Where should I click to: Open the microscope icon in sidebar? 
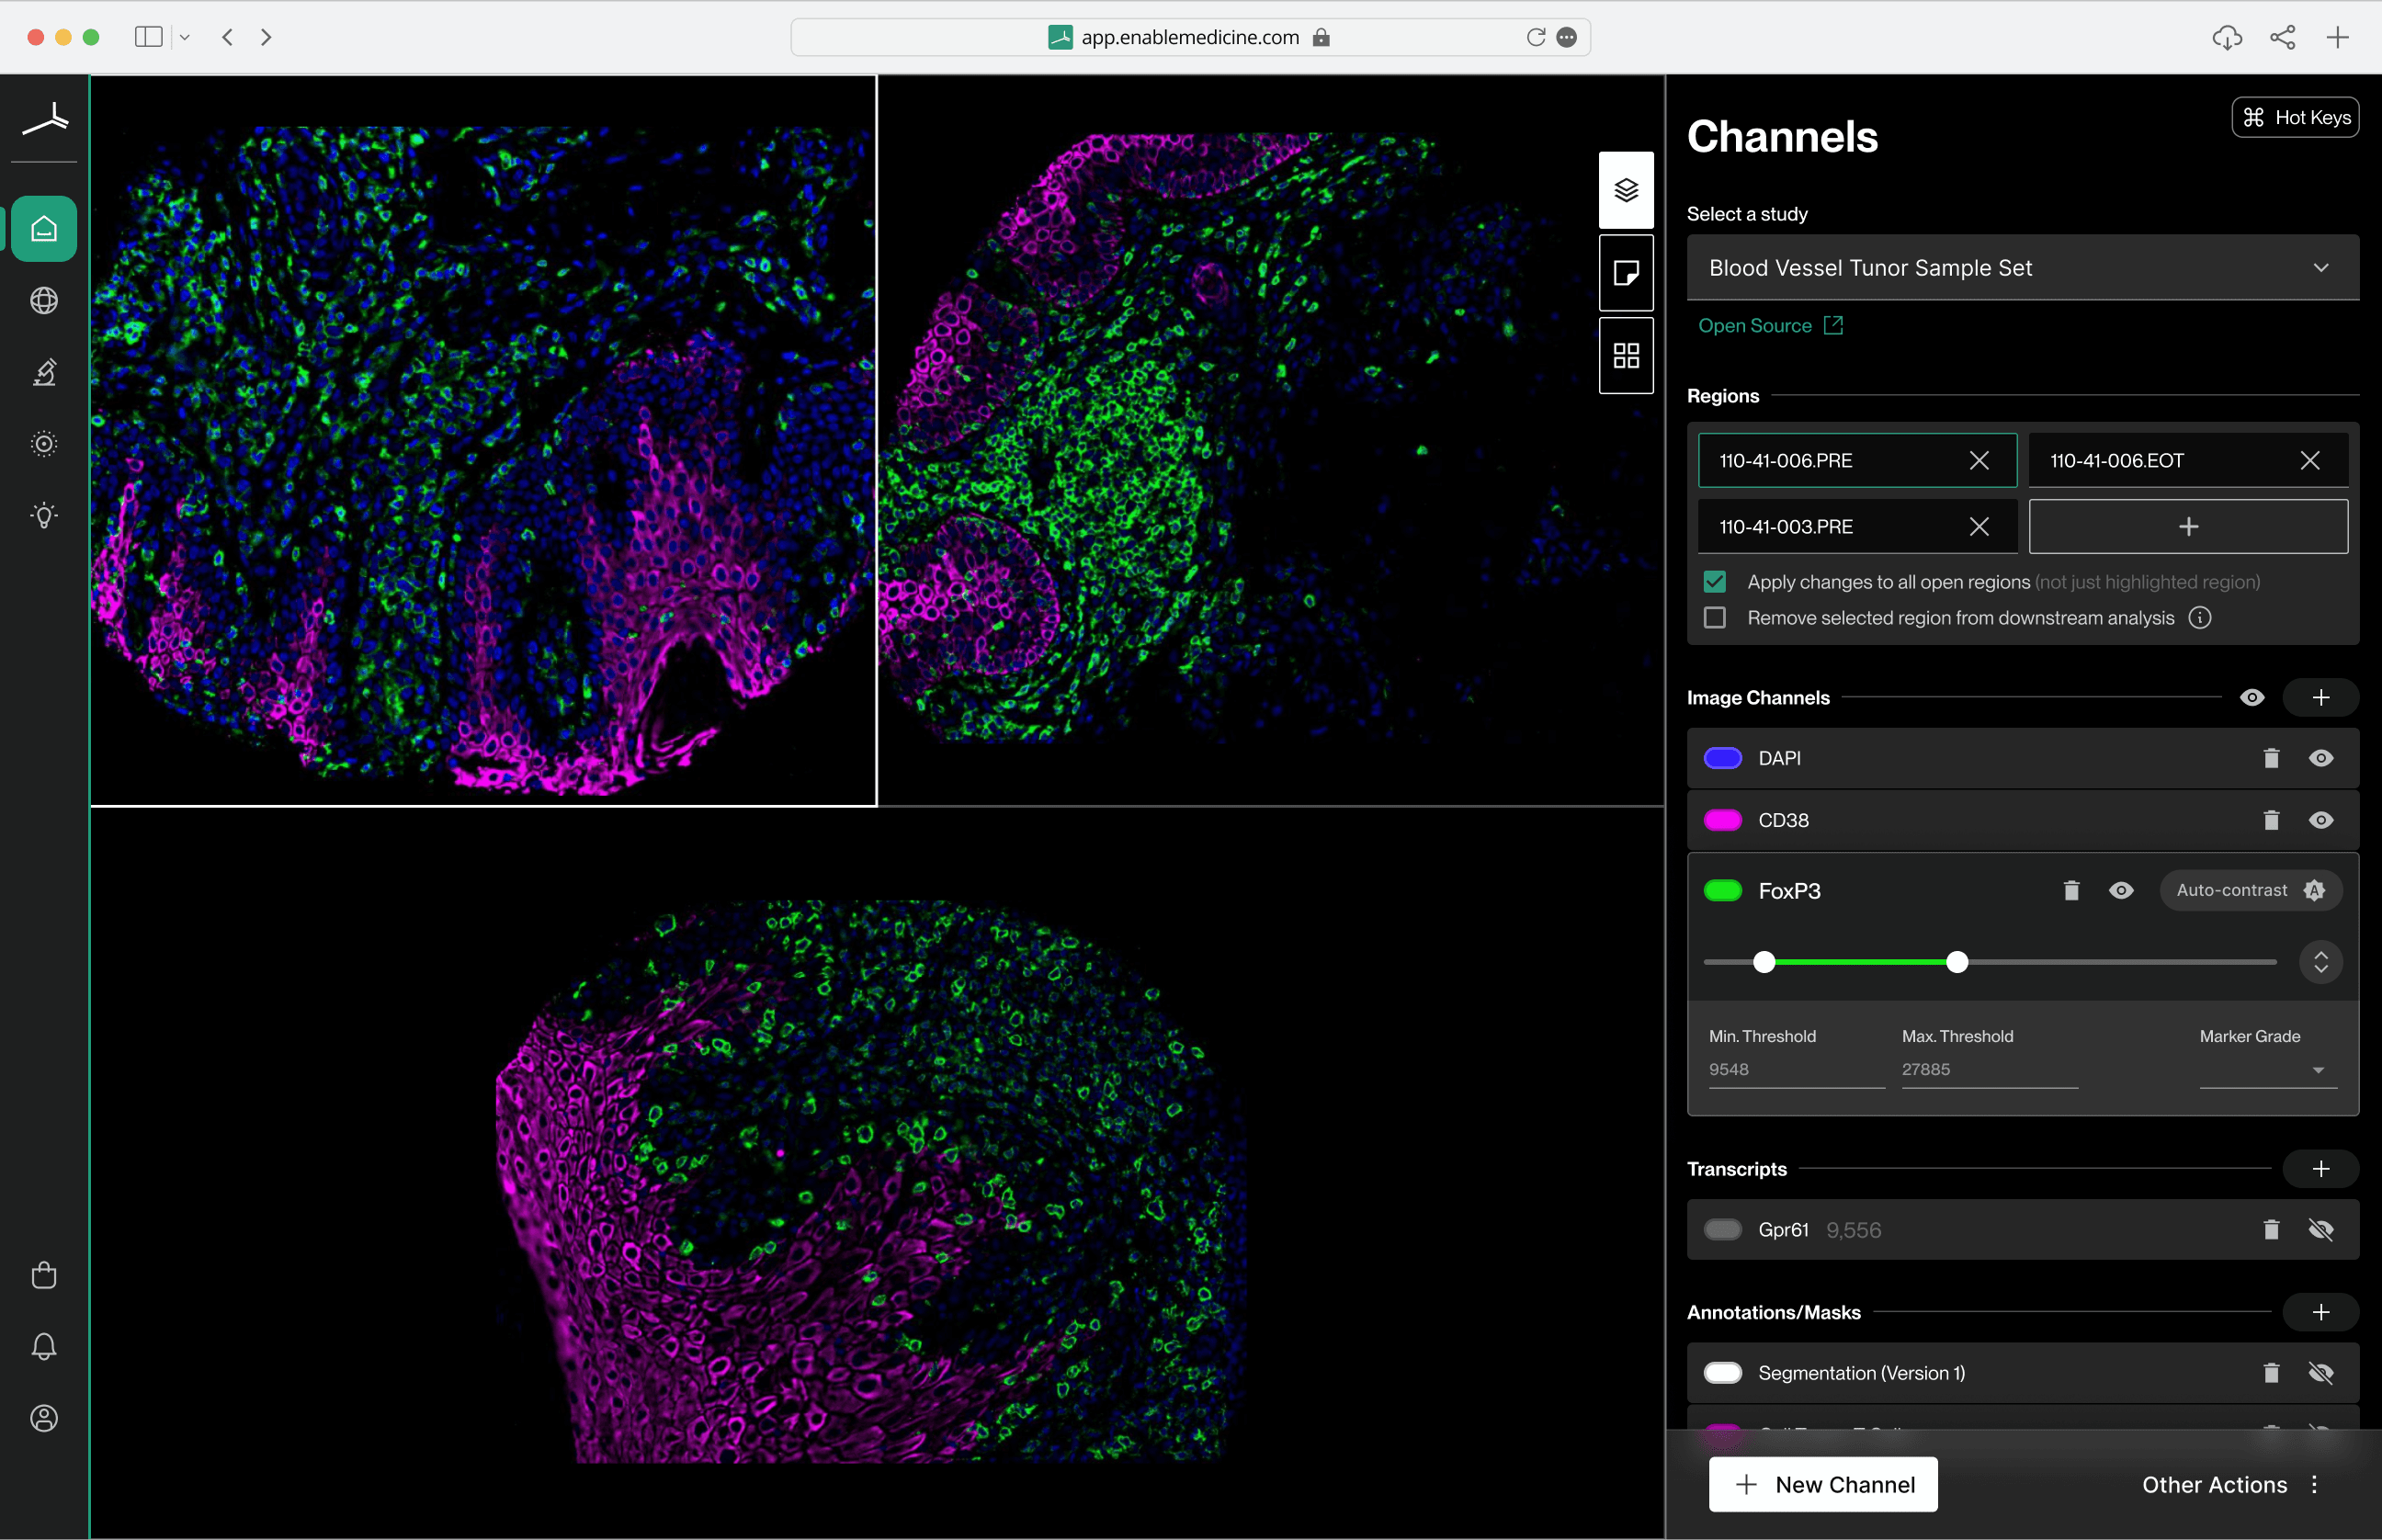44,372
